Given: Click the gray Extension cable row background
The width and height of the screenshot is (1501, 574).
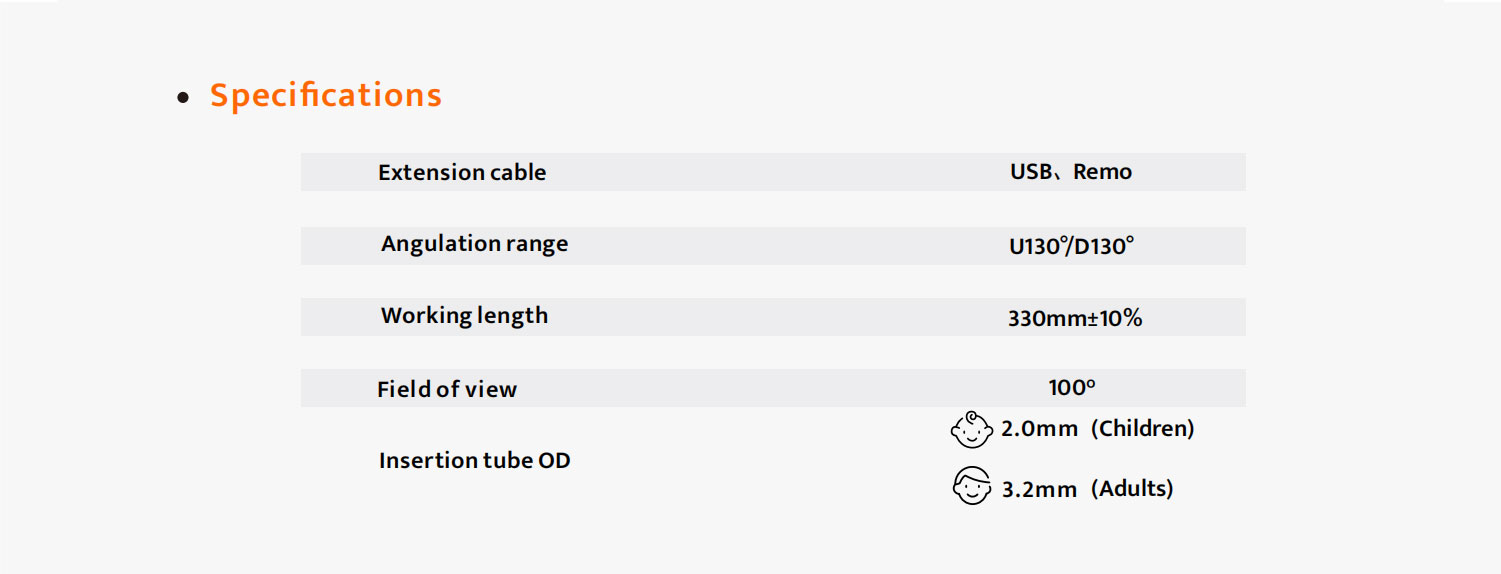Looking at the screenshot, I should (773, 172).
